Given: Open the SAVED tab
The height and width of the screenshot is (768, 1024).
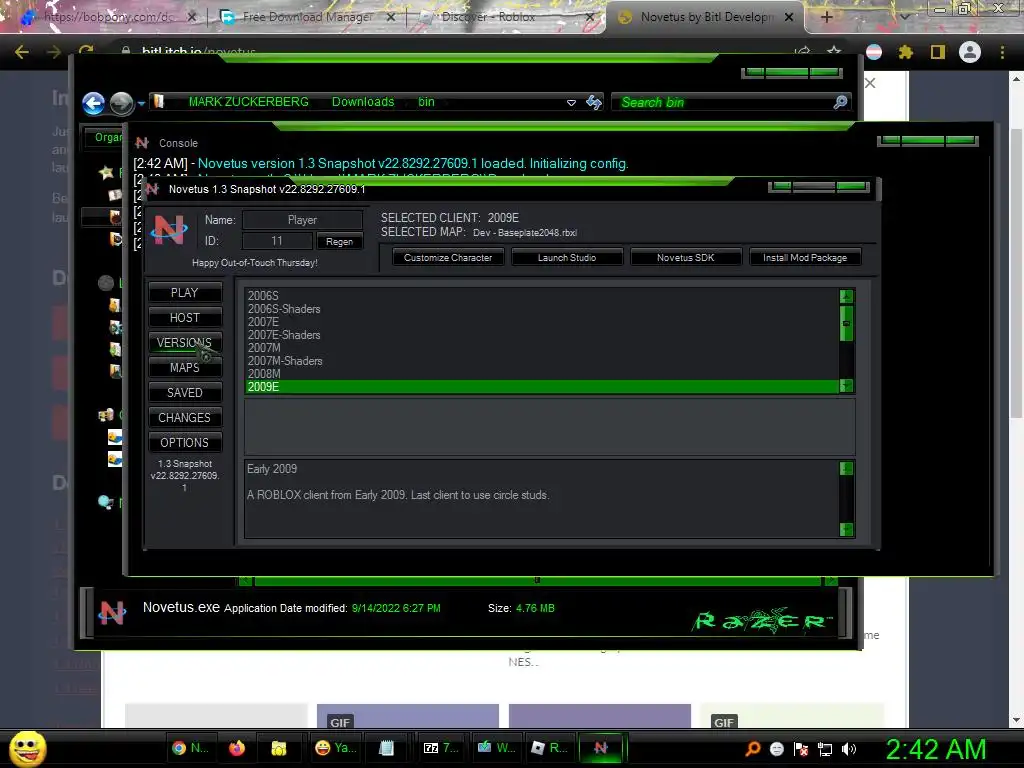Looking at the screenshot, I should pyautogui.click(x=185, y=392).
